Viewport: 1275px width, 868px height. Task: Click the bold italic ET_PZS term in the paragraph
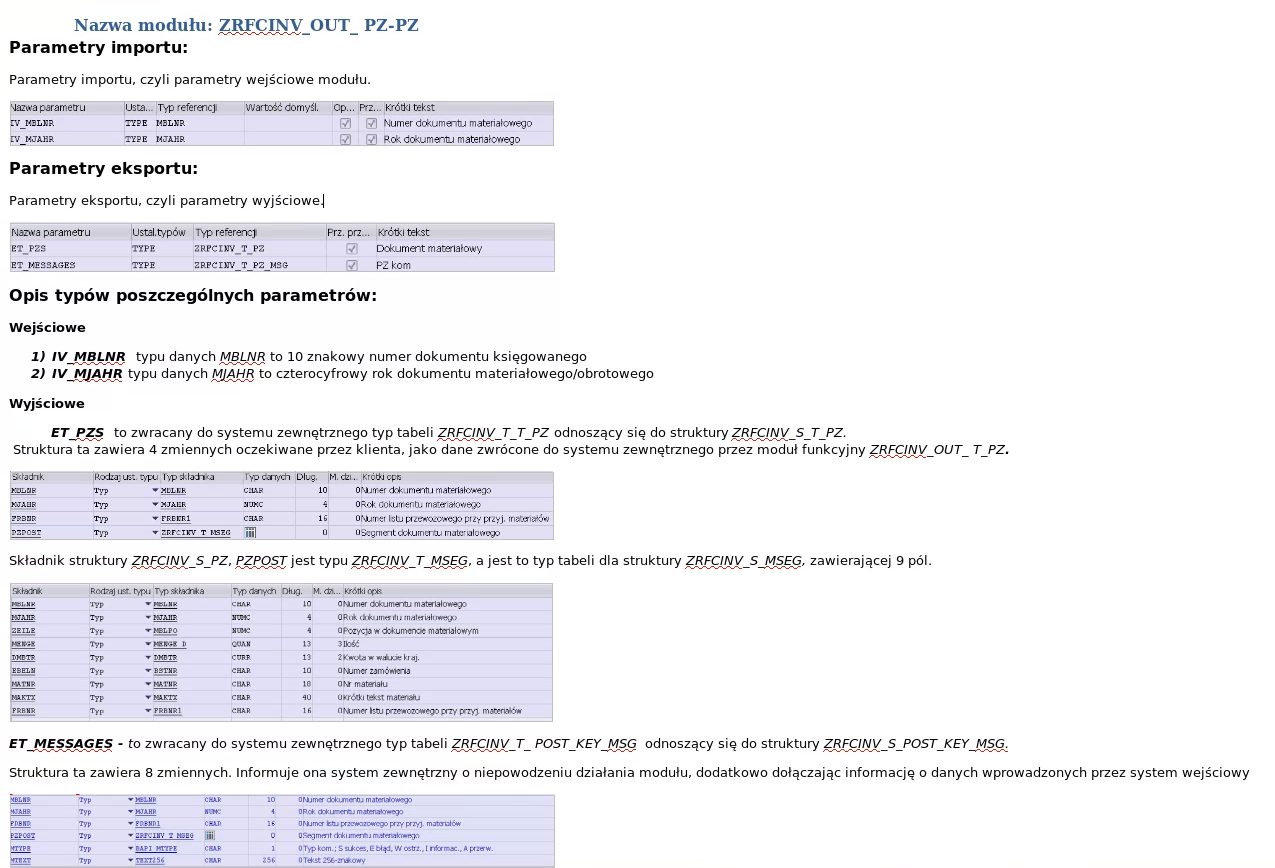tap(77, 433)
